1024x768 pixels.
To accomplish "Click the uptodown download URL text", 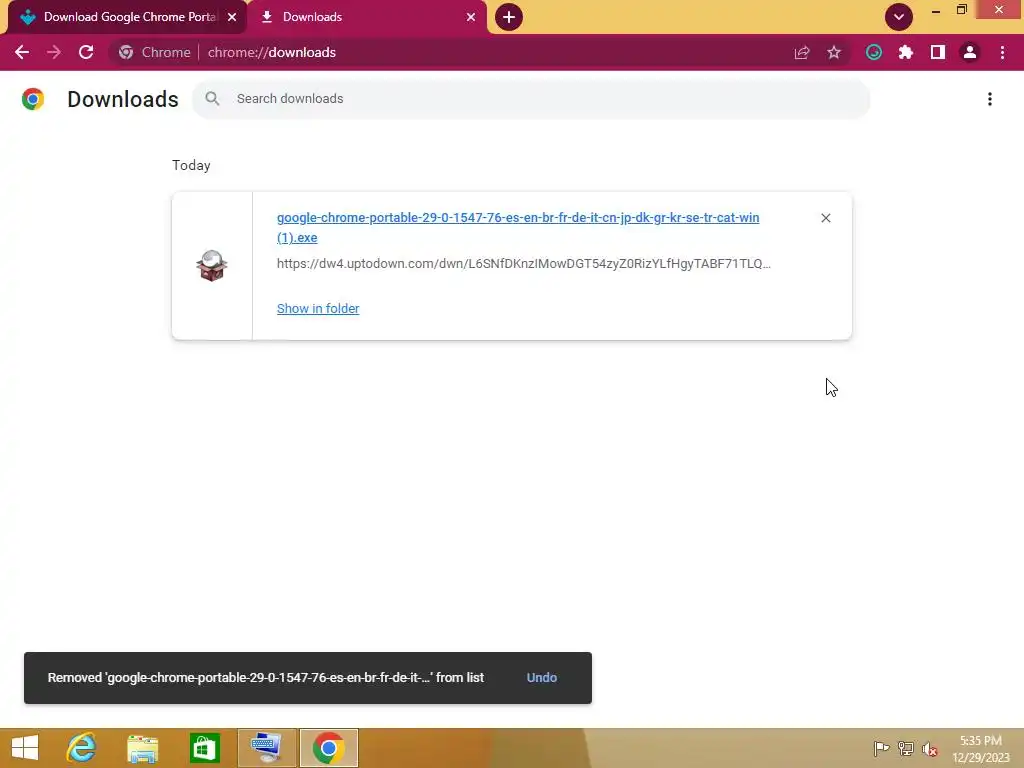I will coord(524,263).
